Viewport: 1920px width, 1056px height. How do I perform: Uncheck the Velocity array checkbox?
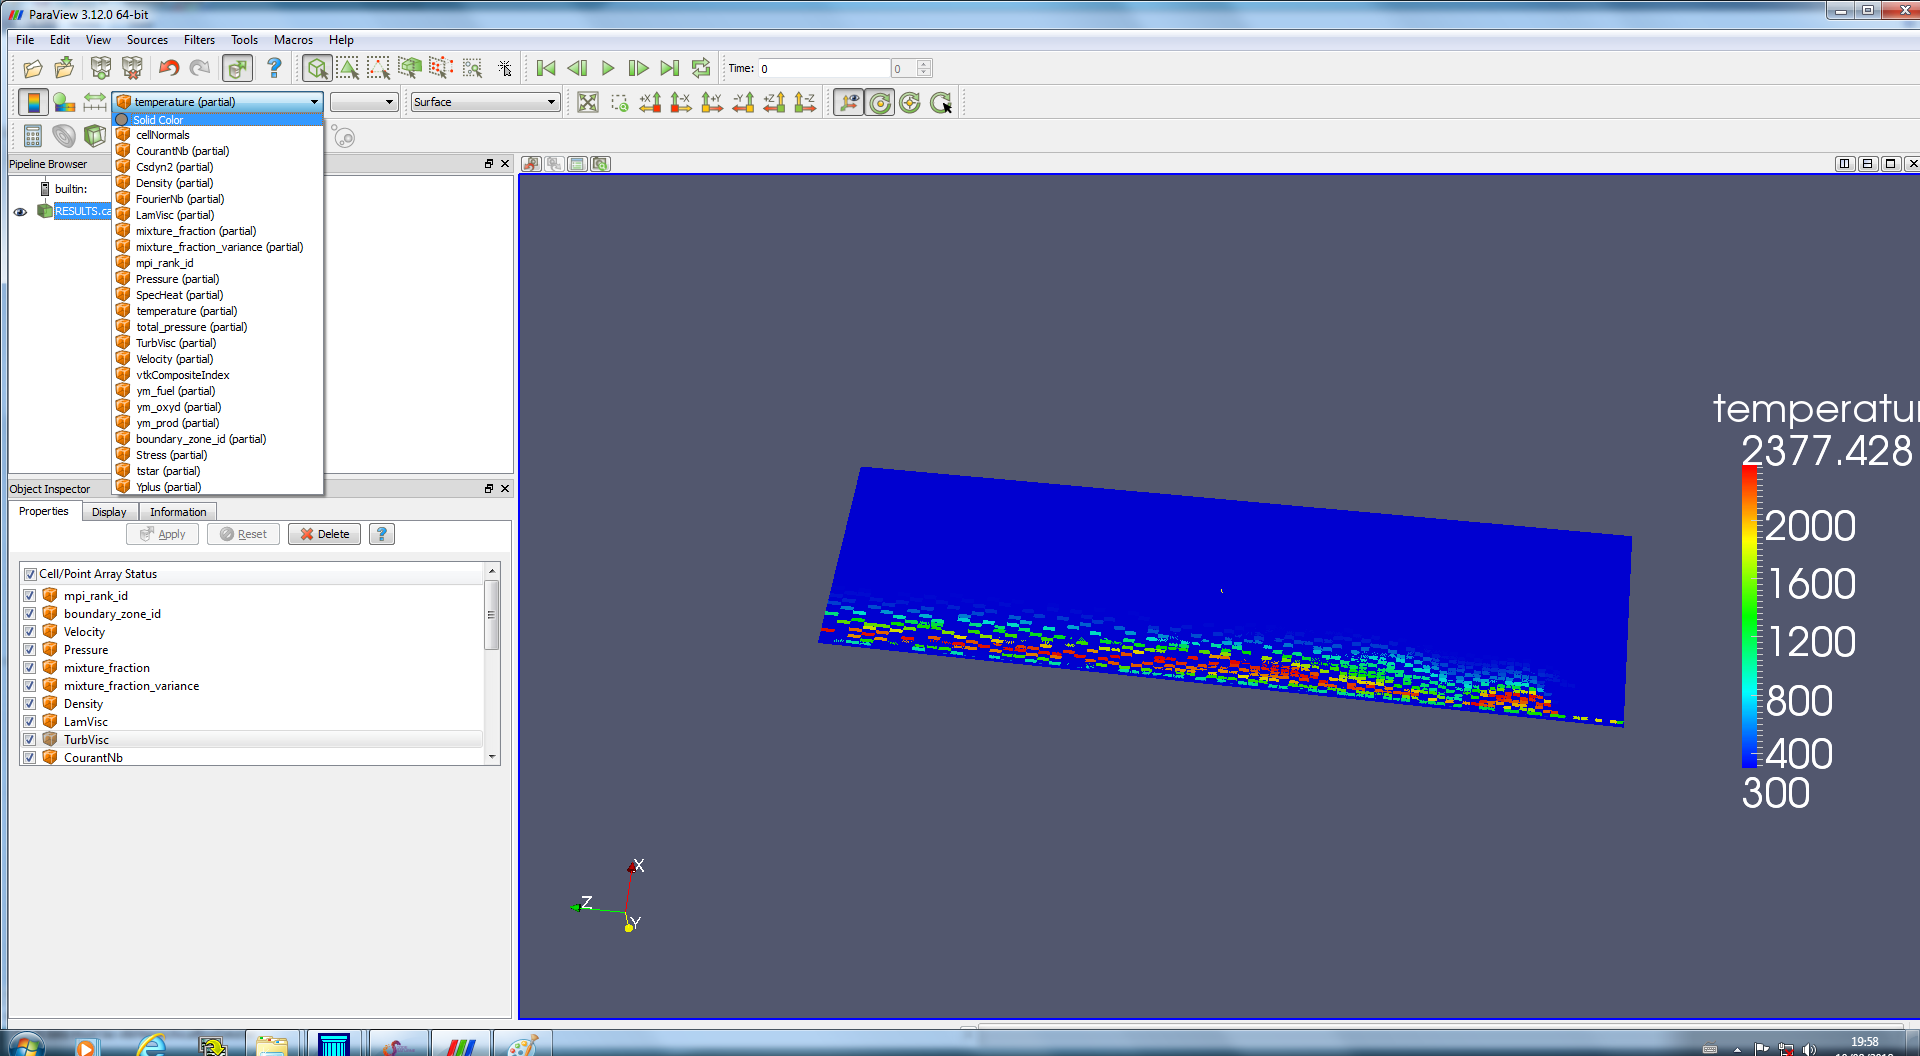pos(30,632)
